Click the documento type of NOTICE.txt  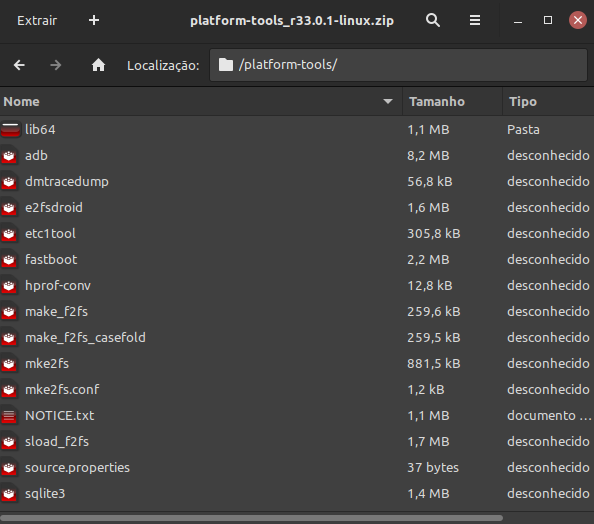coord(549,416)
